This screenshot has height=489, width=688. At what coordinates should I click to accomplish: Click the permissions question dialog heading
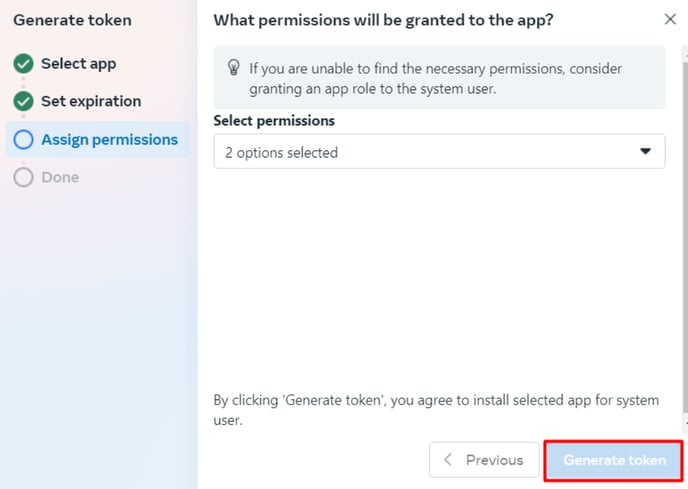[x=383, y=20]
